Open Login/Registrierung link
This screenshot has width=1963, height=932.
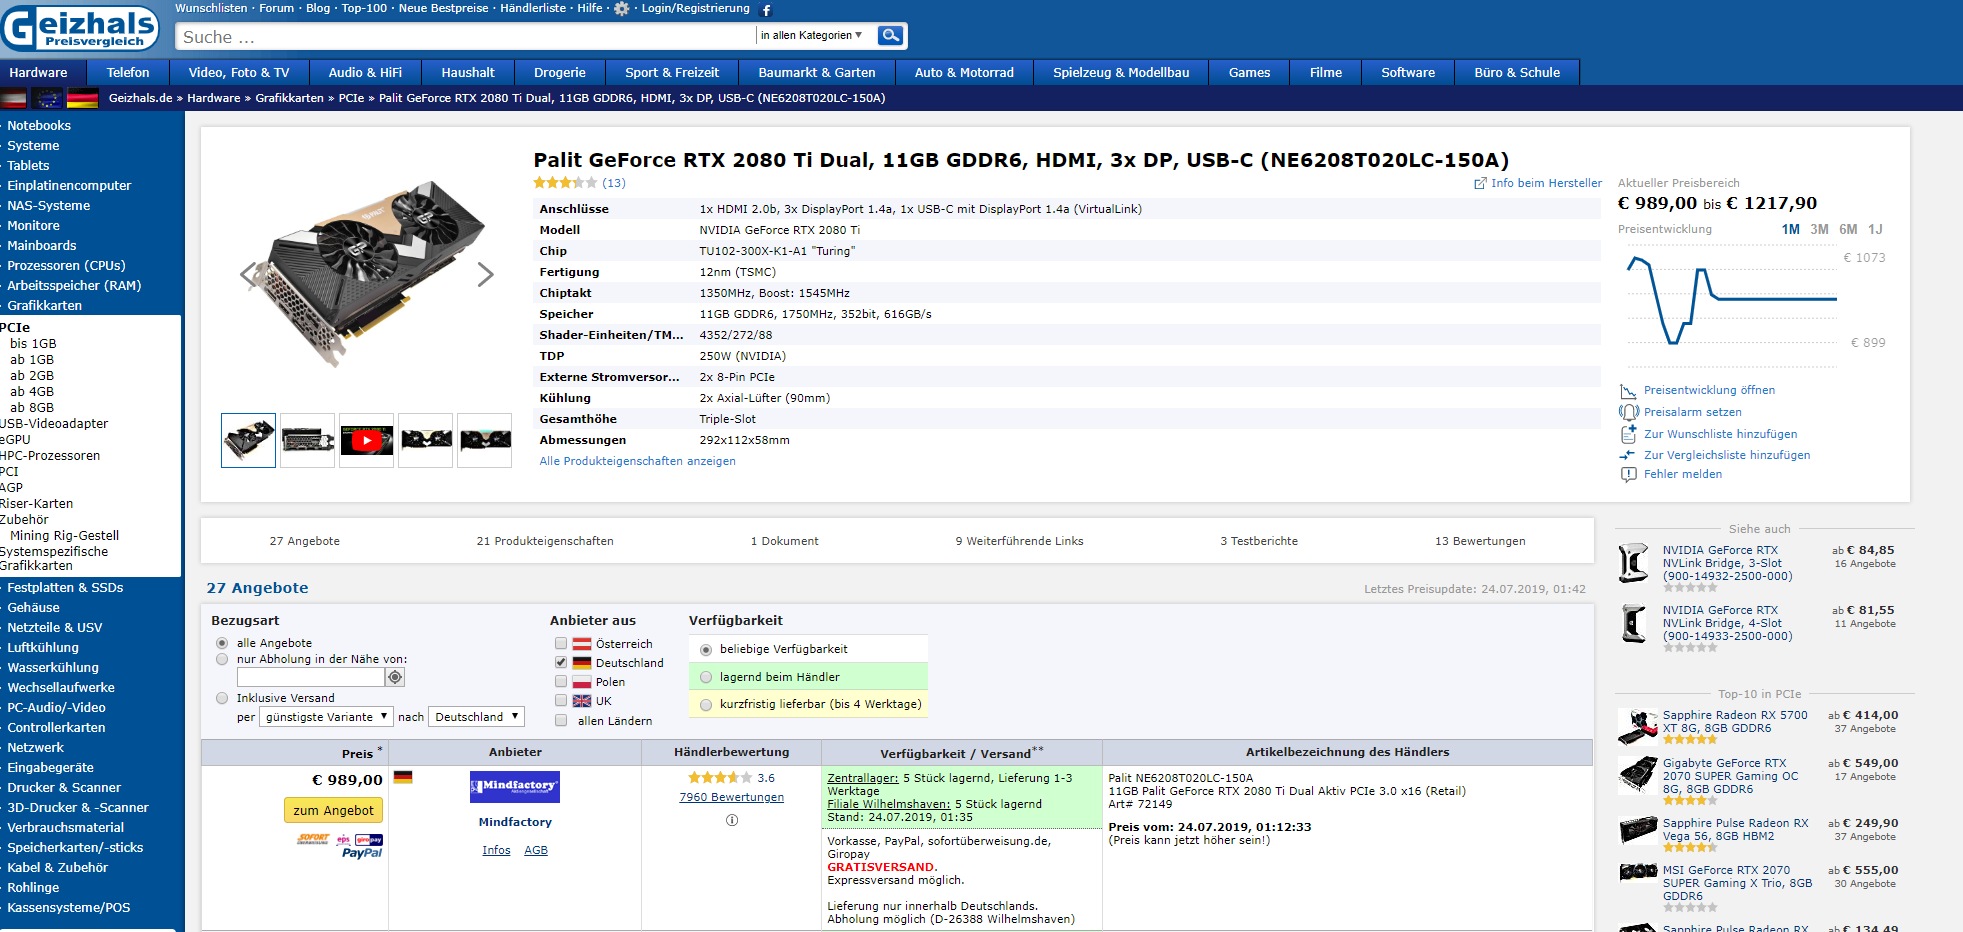(695, 8)
